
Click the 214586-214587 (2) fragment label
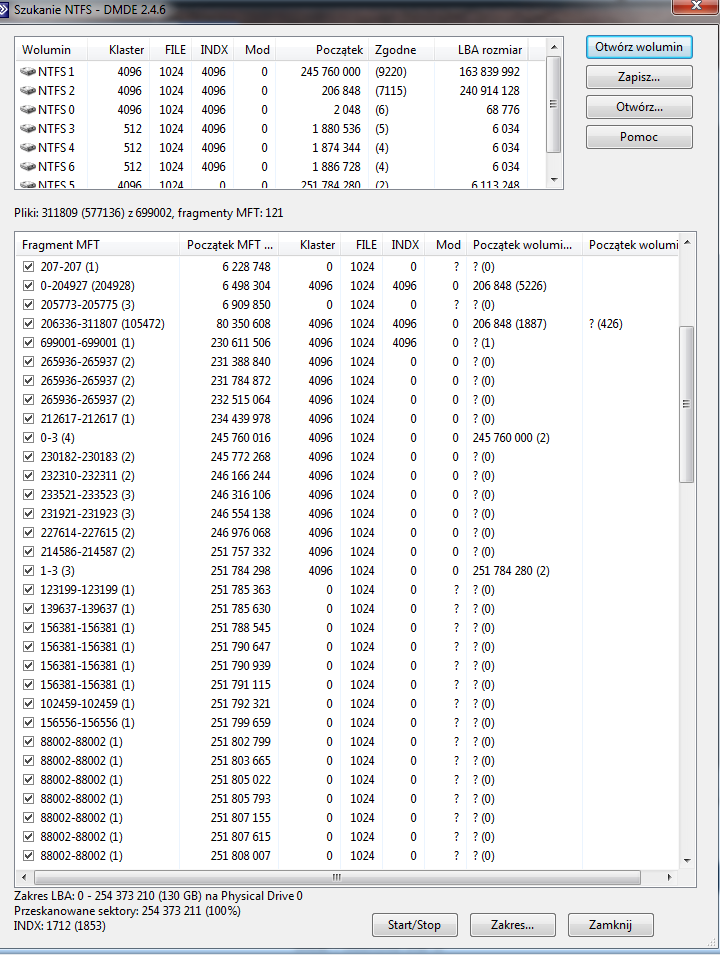point(88,552)
